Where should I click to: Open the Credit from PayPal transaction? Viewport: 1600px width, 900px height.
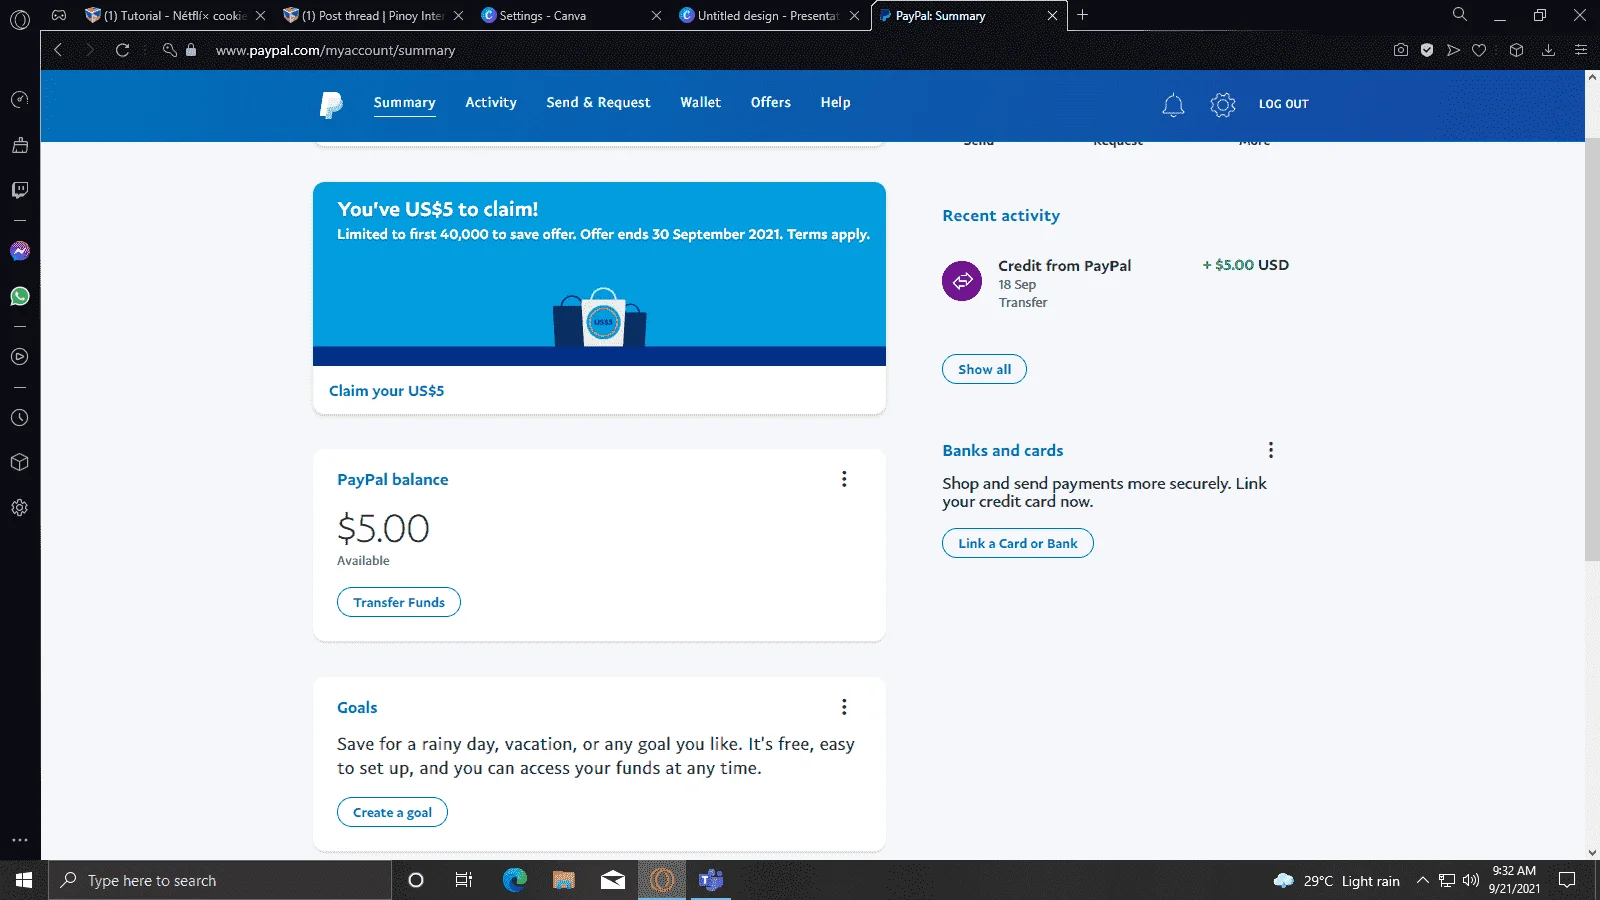[1115, 283]
